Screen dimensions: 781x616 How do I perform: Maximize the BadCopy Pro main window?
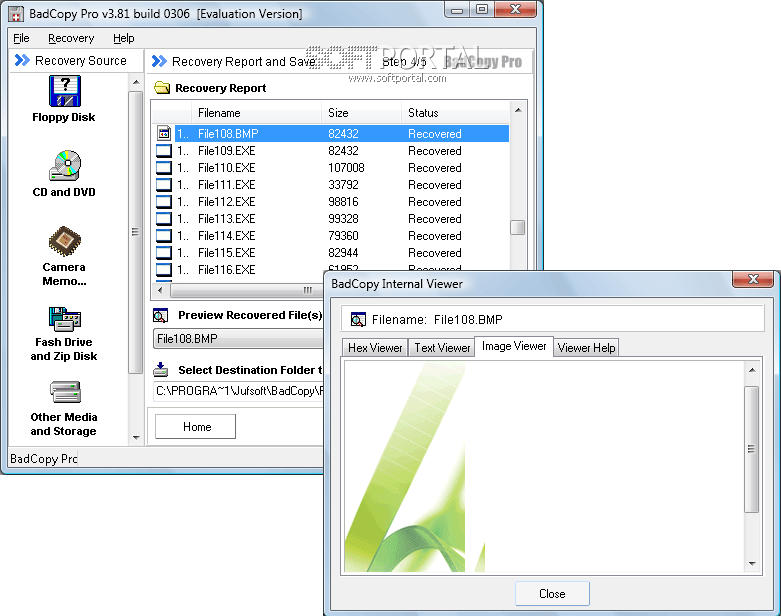click(x=482, y=10)
